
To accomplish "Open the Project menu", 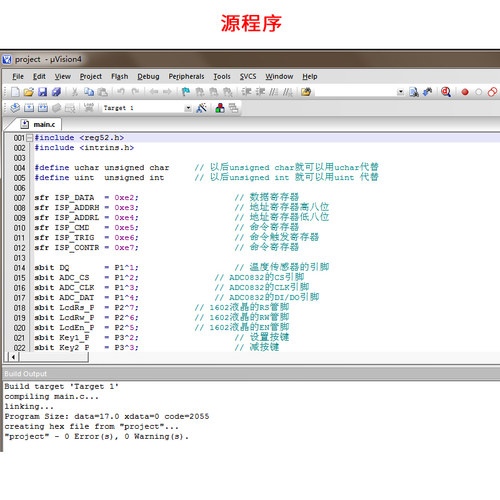I will (x=91, y=76).
